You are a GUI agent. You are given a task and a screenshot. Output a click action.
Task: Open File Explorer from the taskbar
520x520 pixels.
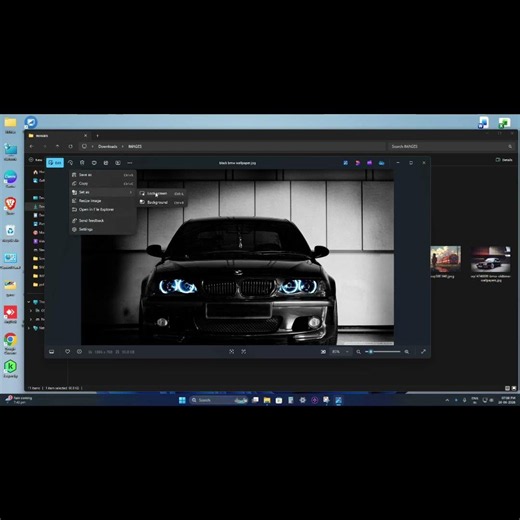pyautogui.click(x=267, y=400)
